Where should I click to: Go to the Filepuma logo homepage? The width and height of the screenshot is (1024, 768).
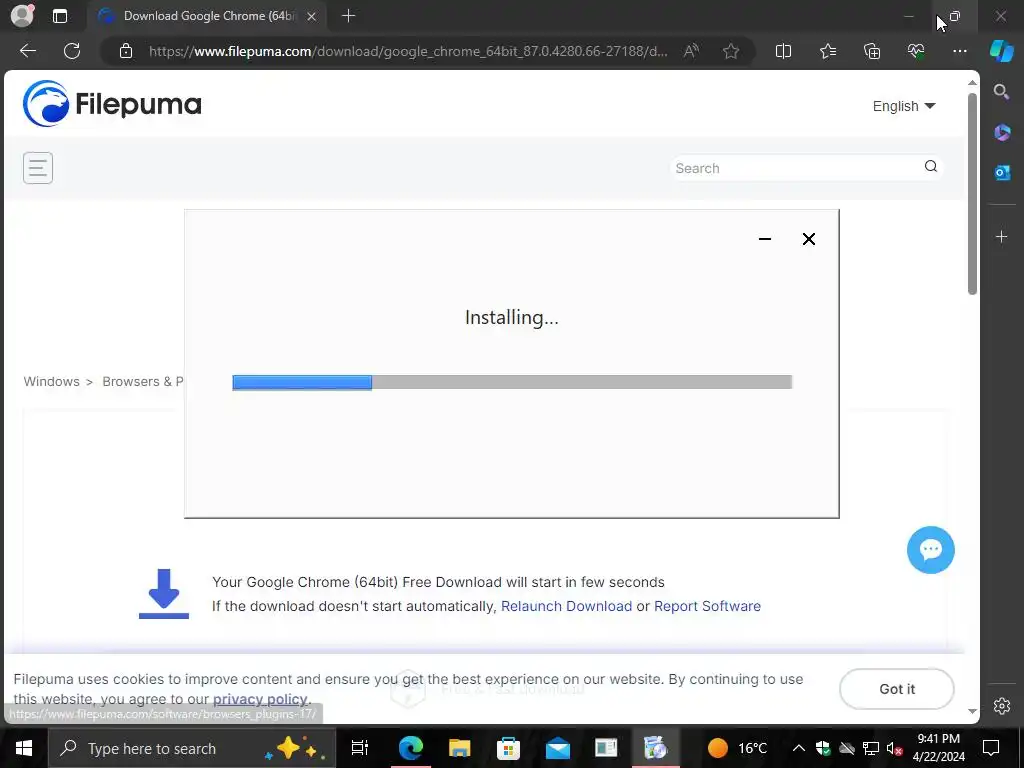point(112,103)
